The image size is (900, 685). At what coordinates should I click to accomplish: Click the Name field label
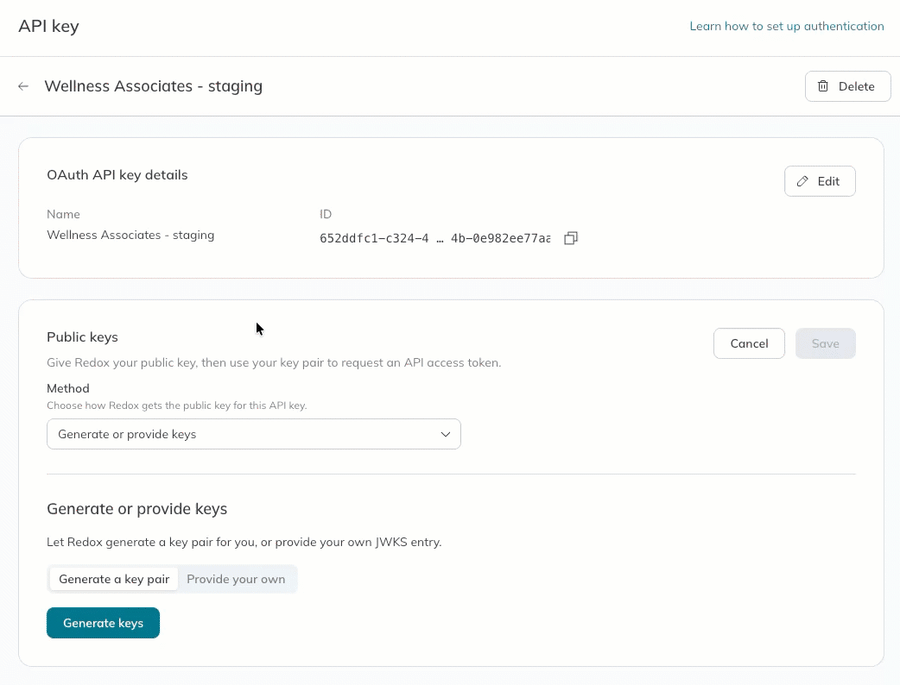coord(63,214)
